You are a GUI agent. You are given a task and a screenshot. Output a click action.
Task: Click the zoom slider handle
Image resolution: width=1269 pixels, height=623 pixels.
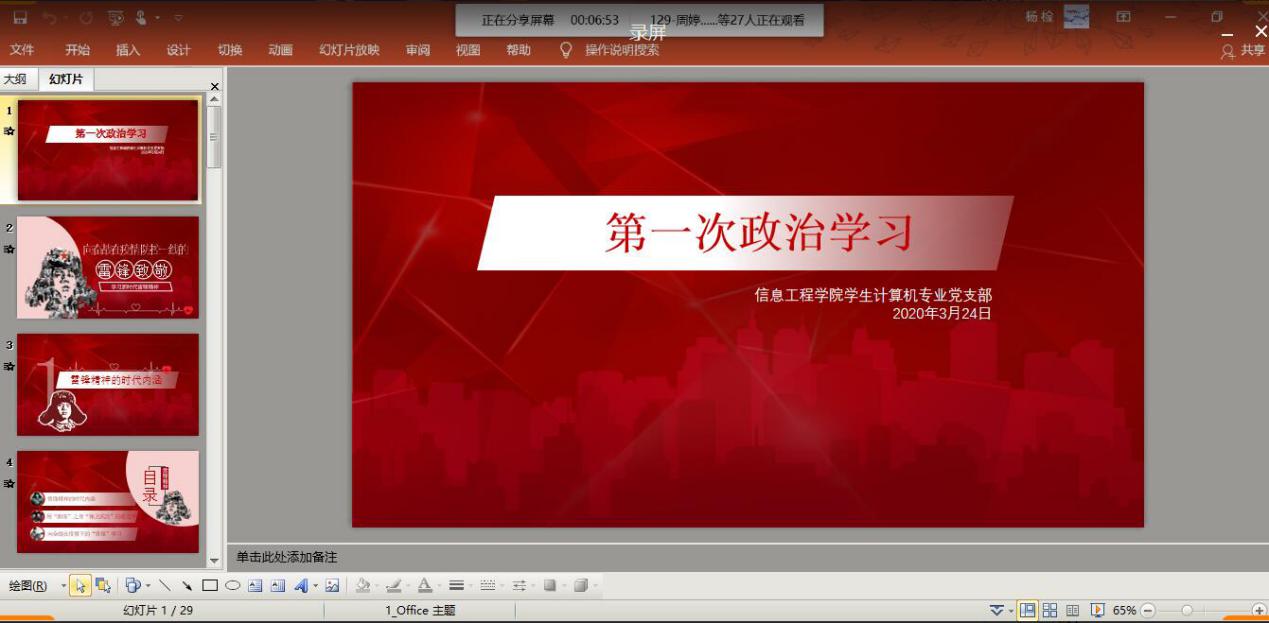click(x=1187, y=610)
